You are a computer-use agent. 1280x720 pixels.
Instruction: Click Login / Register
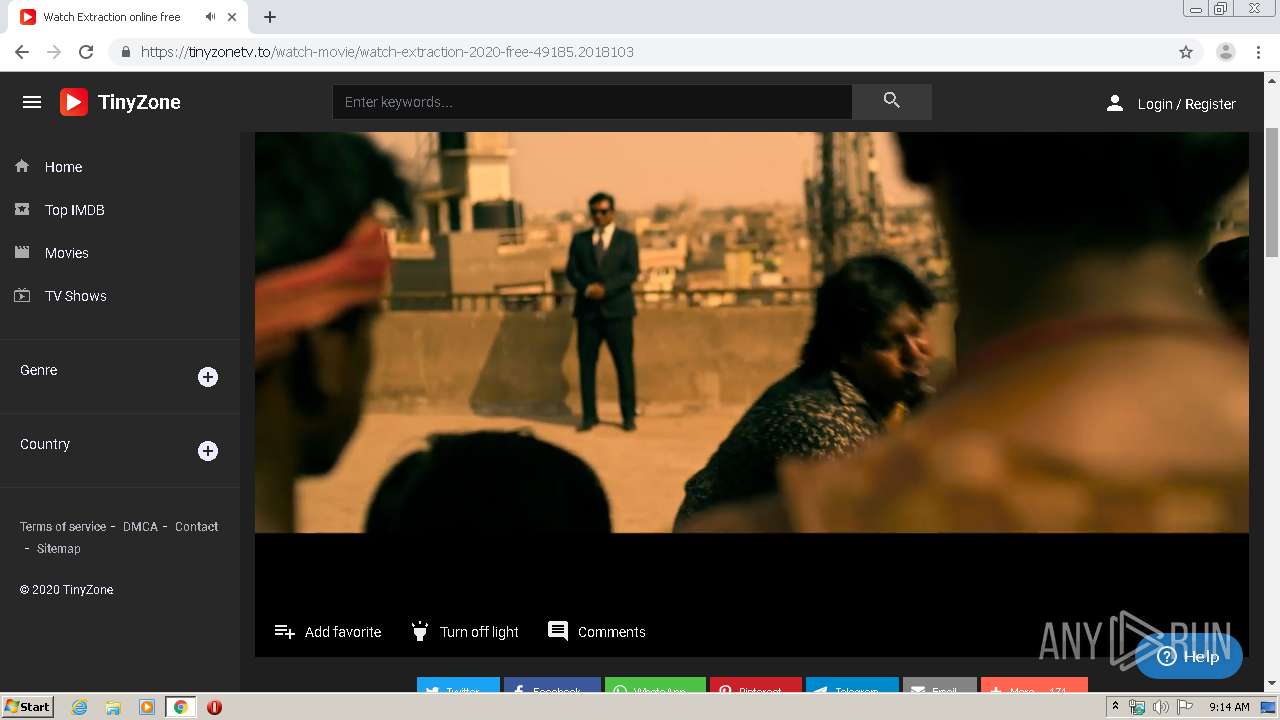point(1187,104)
